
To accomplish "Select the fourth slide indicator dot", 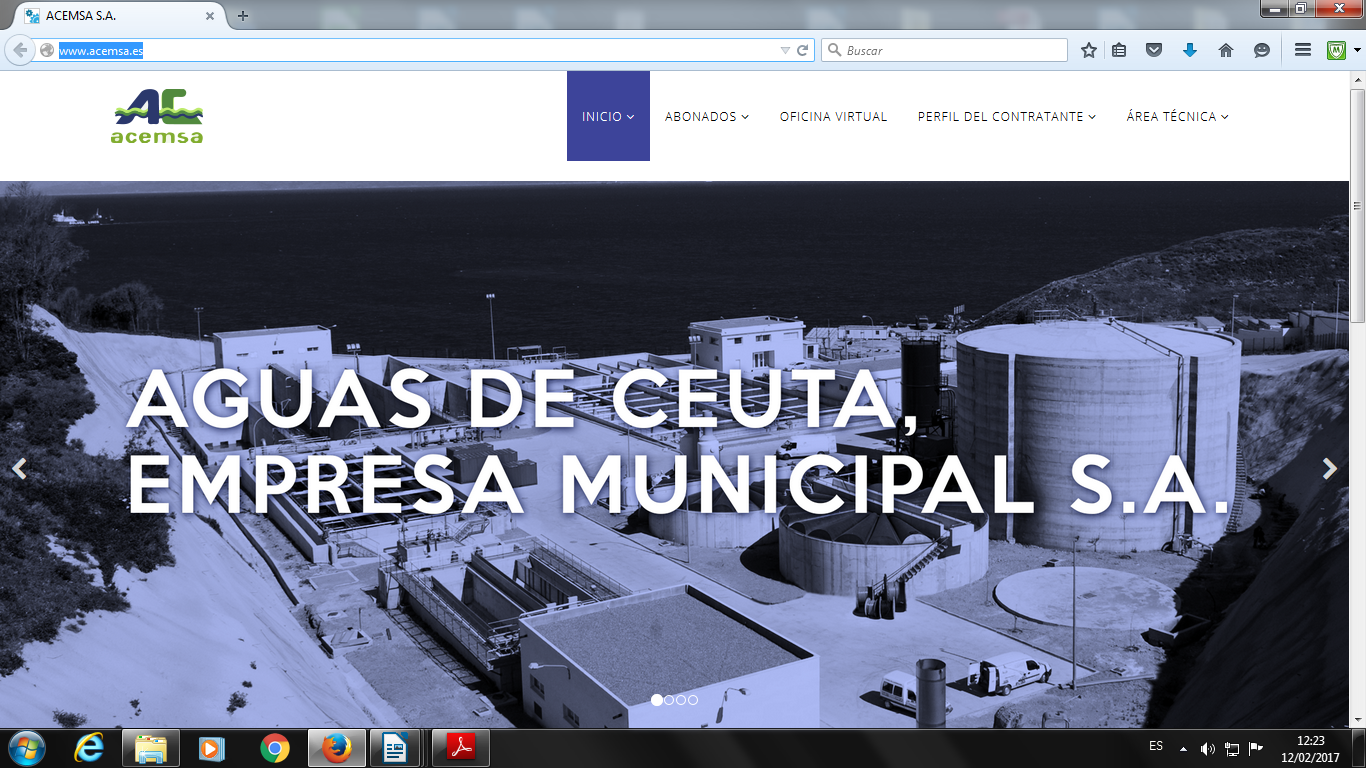I will (x=693, y=700).
